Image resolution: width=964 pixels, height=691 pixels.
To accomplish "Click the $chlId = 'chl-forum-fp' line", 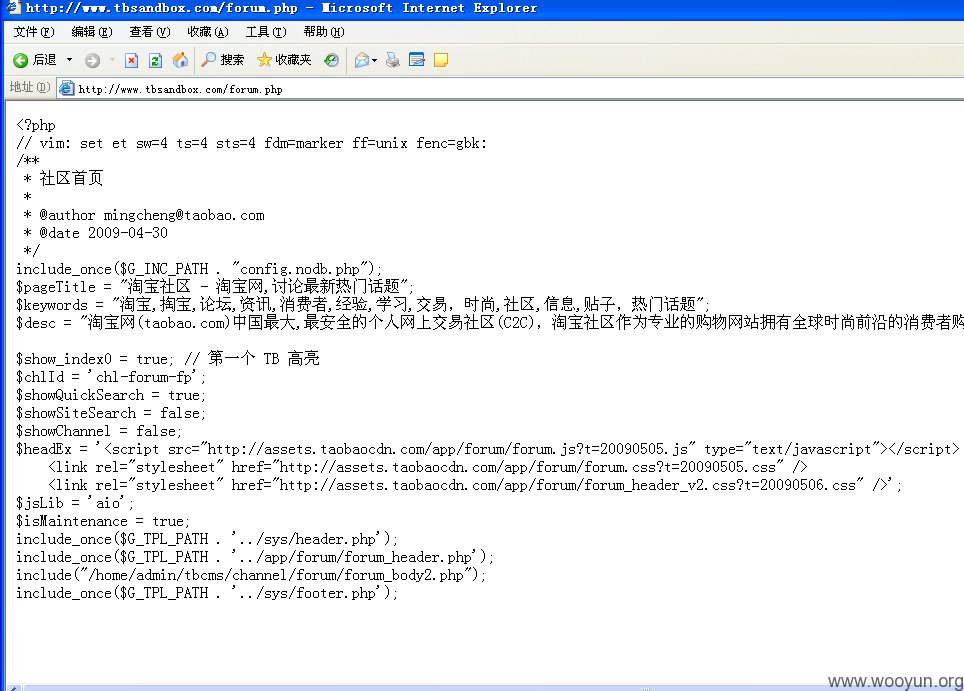I will [111, 377].
